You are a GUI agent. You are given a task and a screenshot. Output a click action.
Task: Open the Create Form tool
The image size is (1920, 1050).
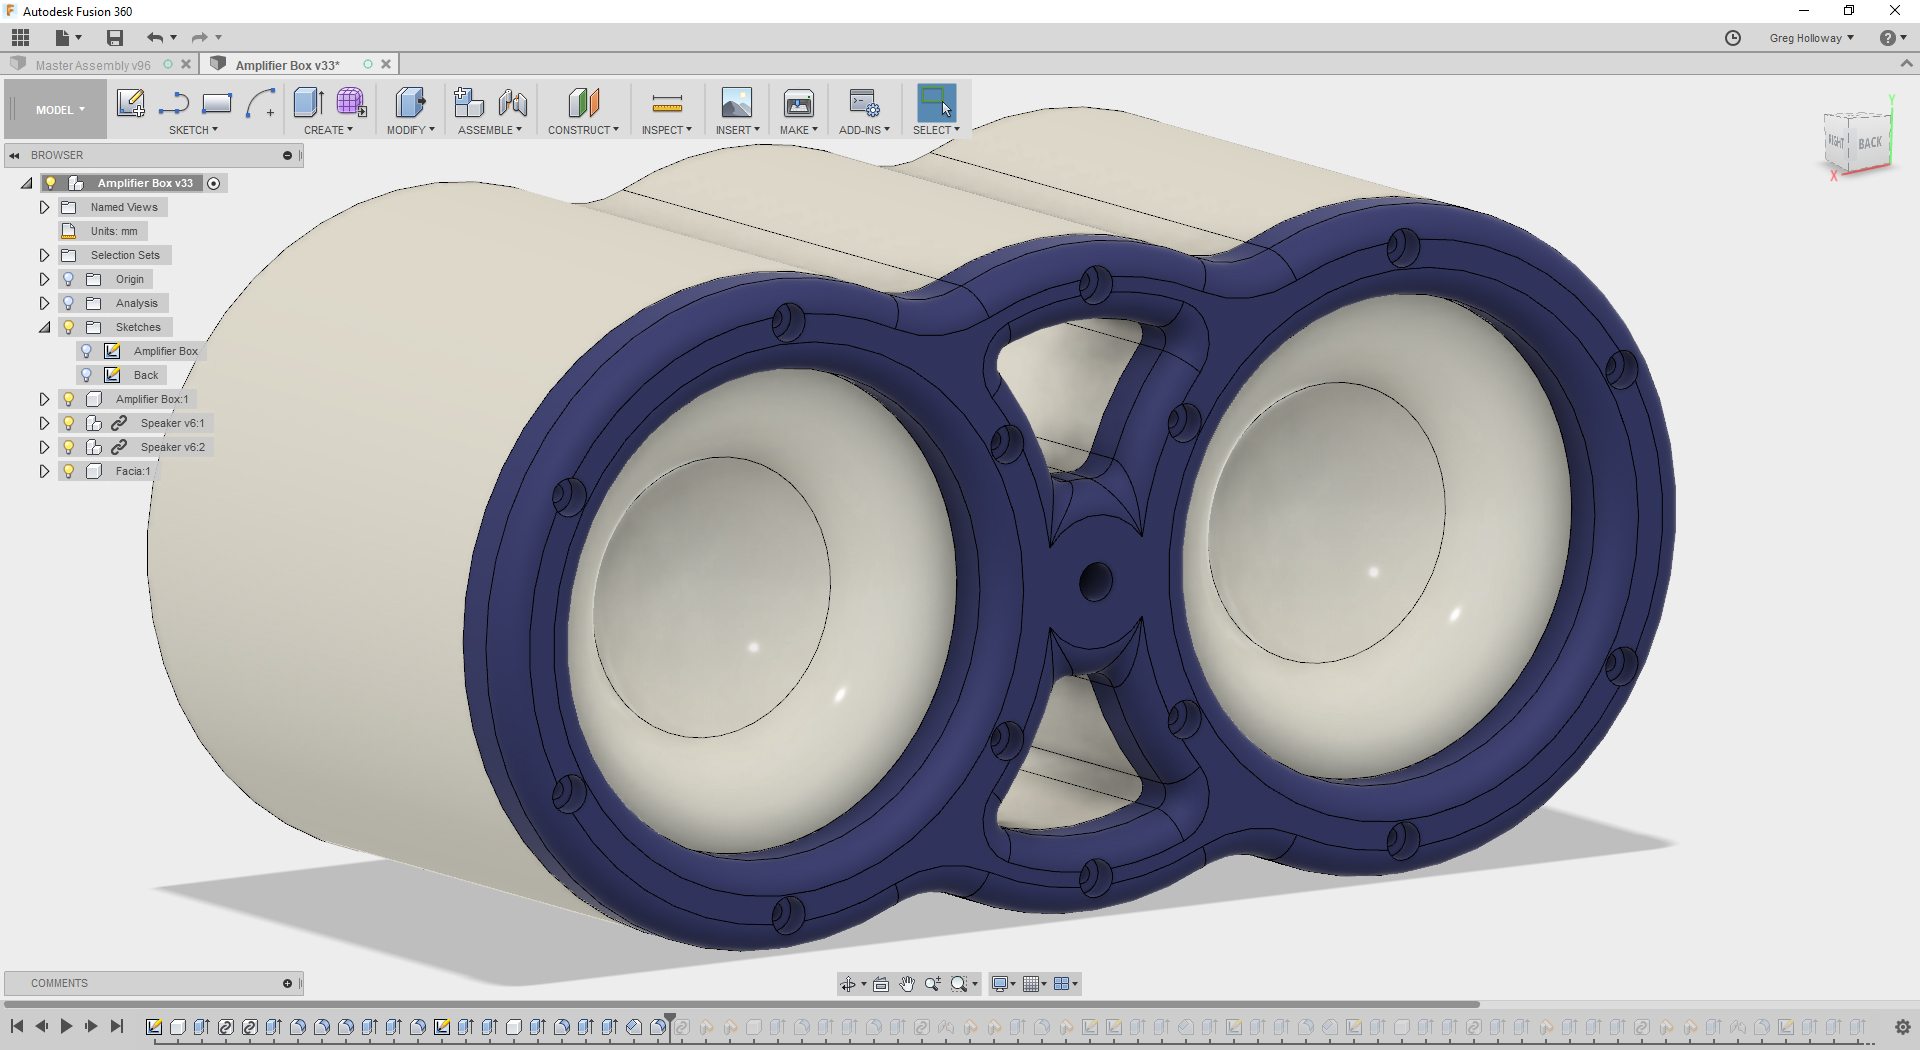351,103
